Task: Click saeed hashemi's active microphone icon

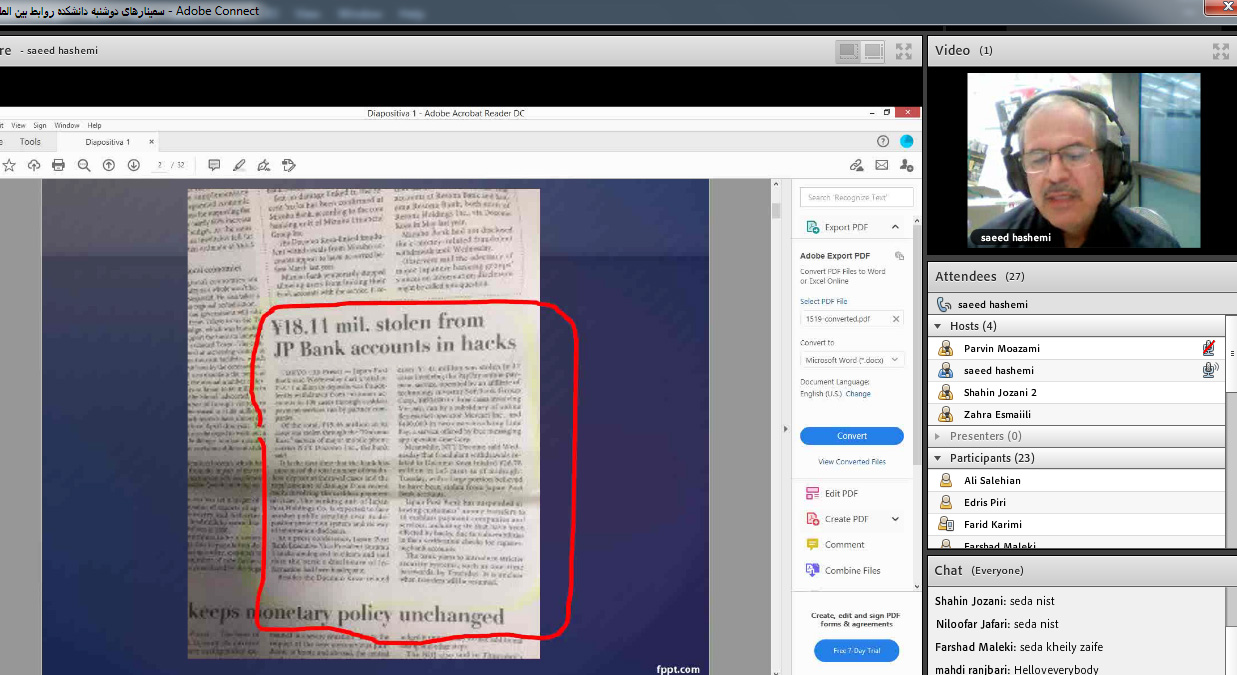Action: click(x=1209, y=370)
